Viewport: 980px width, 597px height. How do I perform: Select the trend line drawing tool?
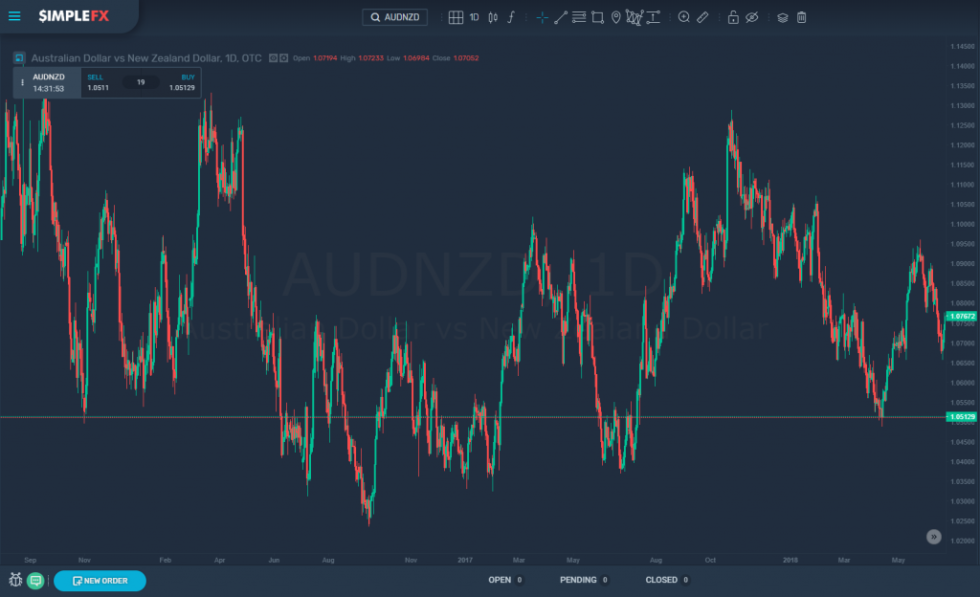click(561, 17)
